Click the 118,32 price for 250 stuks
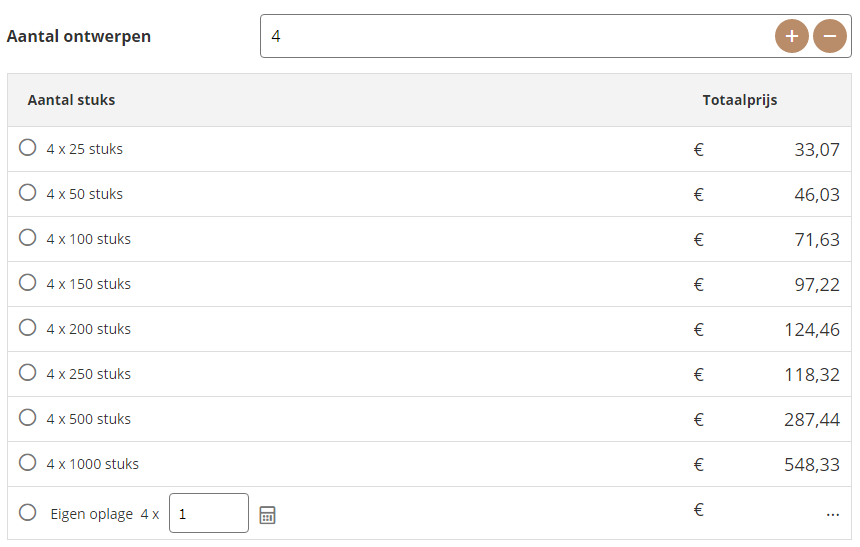 click(x=812, y=375)
